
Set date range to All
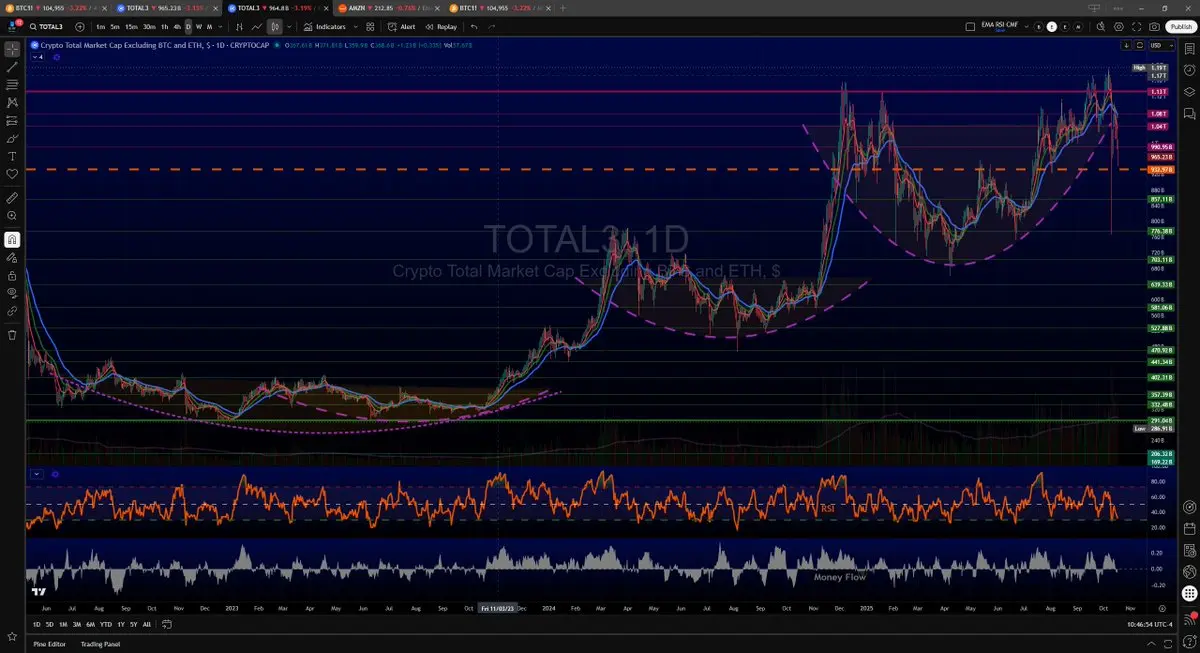tap(147, 624)
